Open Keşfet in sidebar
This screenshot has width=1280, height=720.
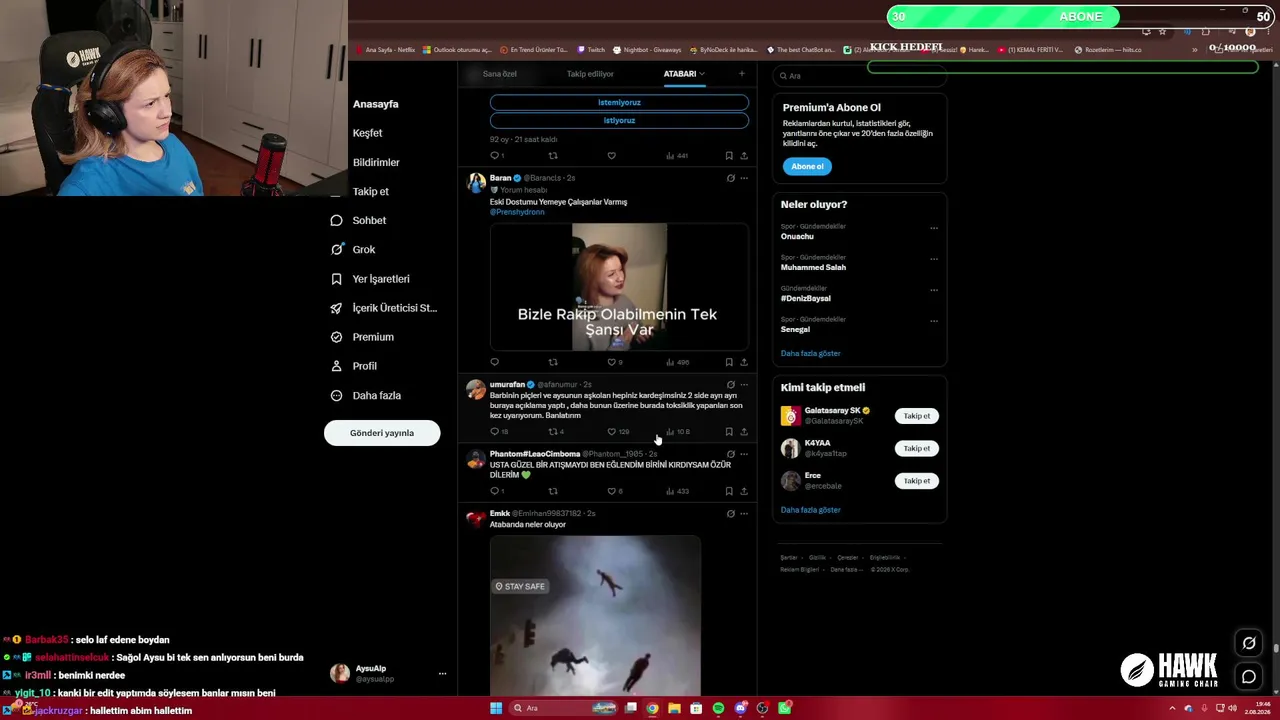click(x=367, y=133)
